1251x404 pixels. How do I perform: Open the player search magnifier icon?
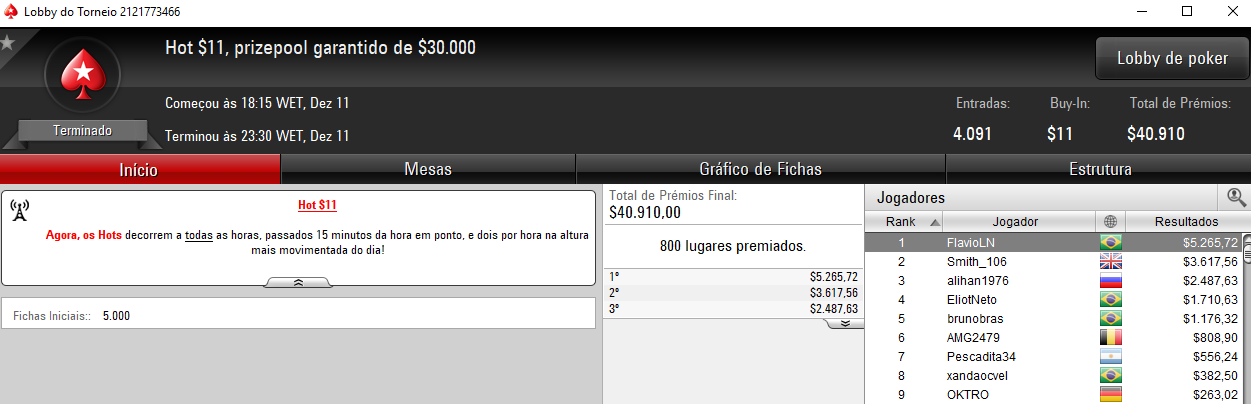point(1237,198)
